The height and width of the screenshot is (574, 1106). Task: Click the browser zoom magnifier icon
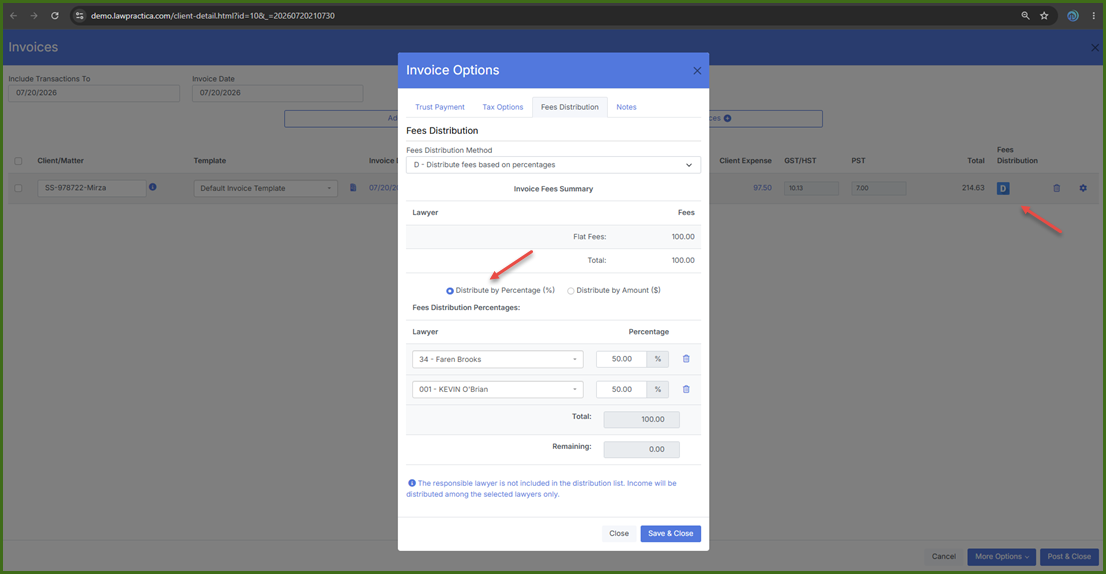pos(1025,16)
